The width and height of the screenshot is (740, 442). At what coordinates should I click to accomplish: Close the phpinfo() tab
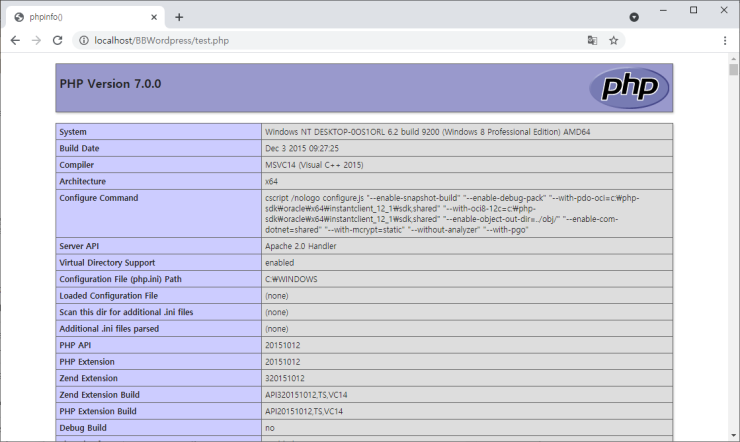(x=154, y=17)
